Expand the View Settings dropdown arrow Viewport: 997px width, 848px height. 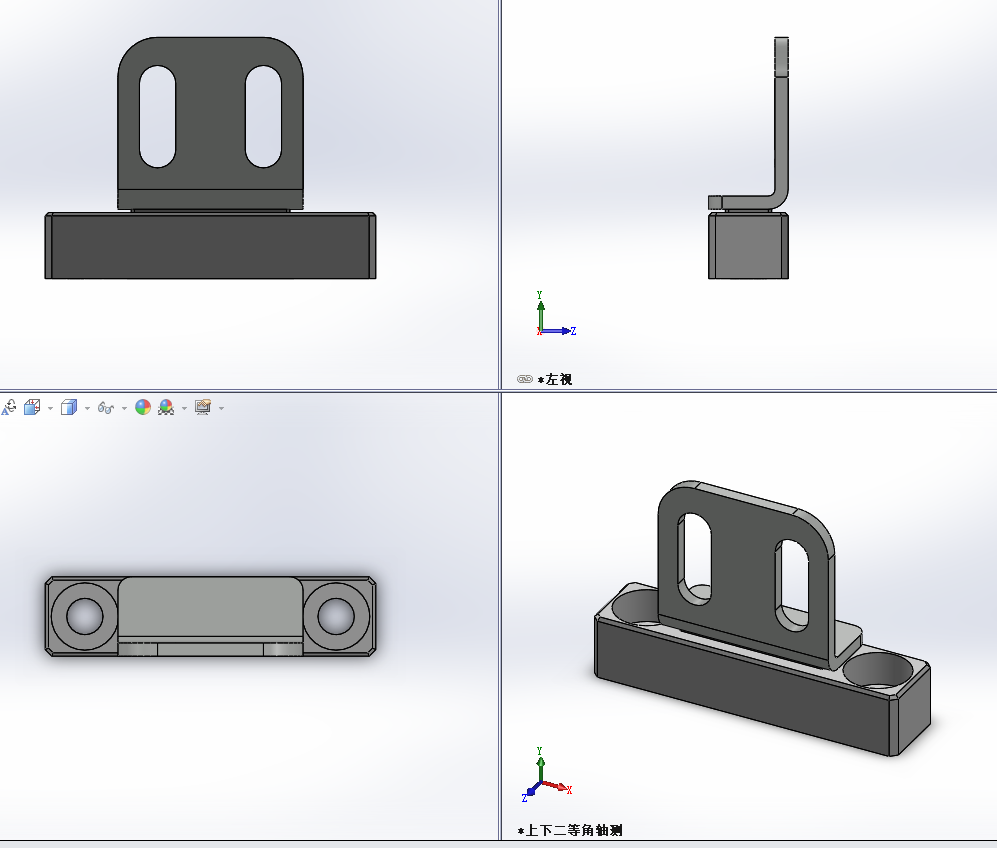221,408
